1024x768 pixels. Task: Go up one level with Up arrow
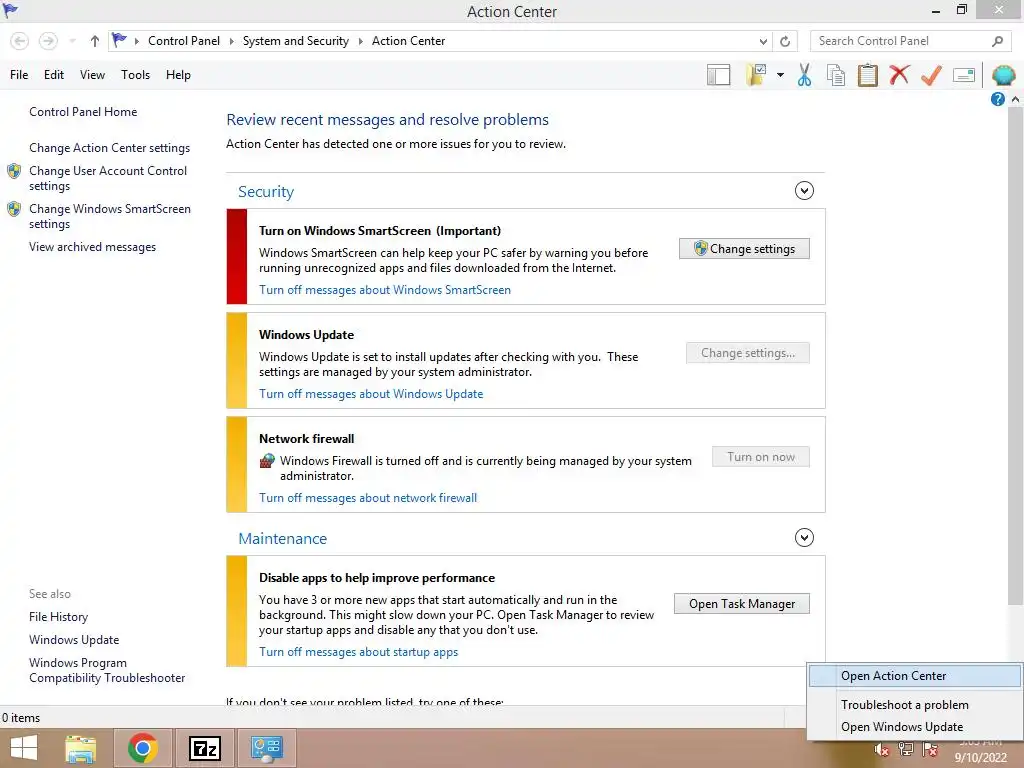tap(95, 41)
